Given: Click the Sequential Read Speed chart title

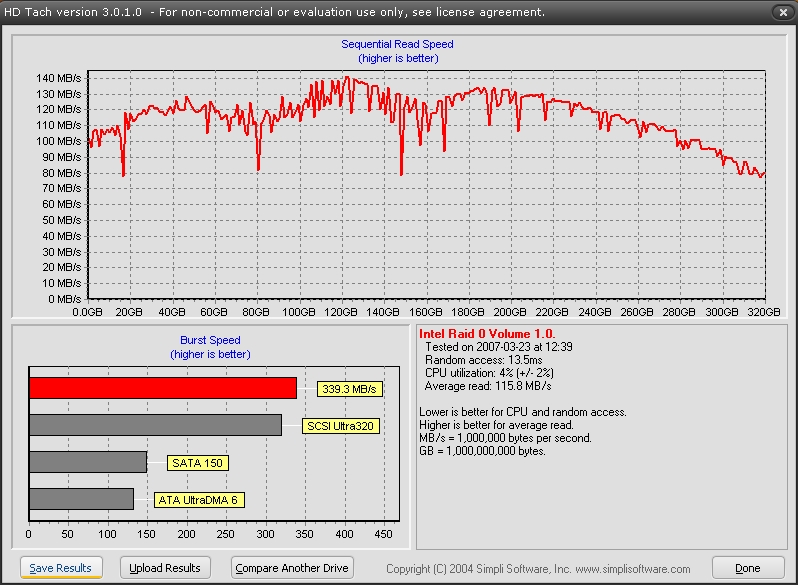Looking at the screenshot, I should tap(397, 44).
